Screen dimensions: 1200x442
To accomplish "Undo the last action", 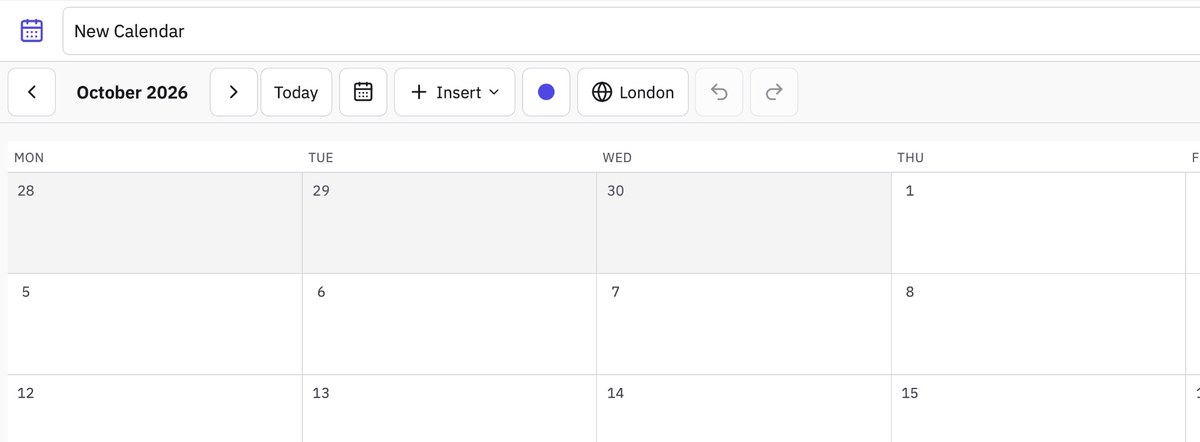I will click(x=719, y=92).
